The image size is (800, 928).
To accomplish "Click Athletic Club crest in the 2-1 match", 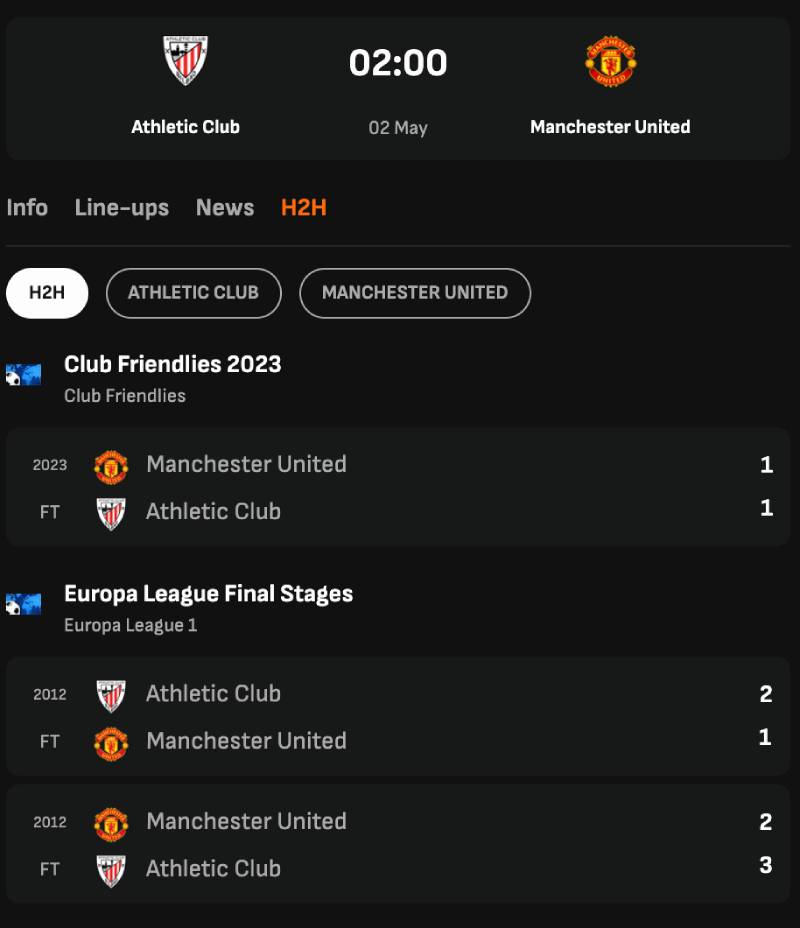I will (x=111, y=695).
